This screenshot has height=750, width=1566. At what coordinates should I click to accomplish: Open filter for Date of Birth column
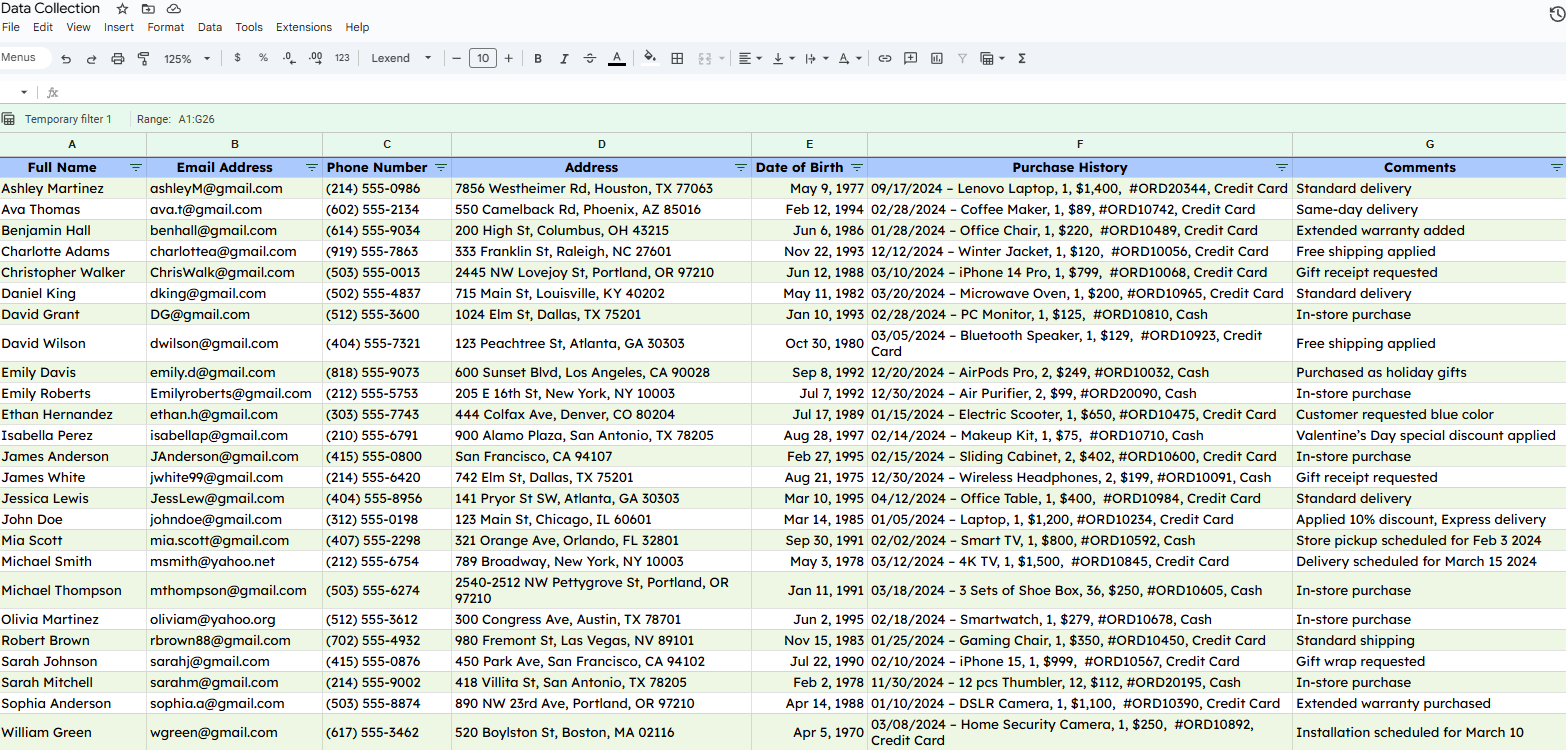pos(857,168)
